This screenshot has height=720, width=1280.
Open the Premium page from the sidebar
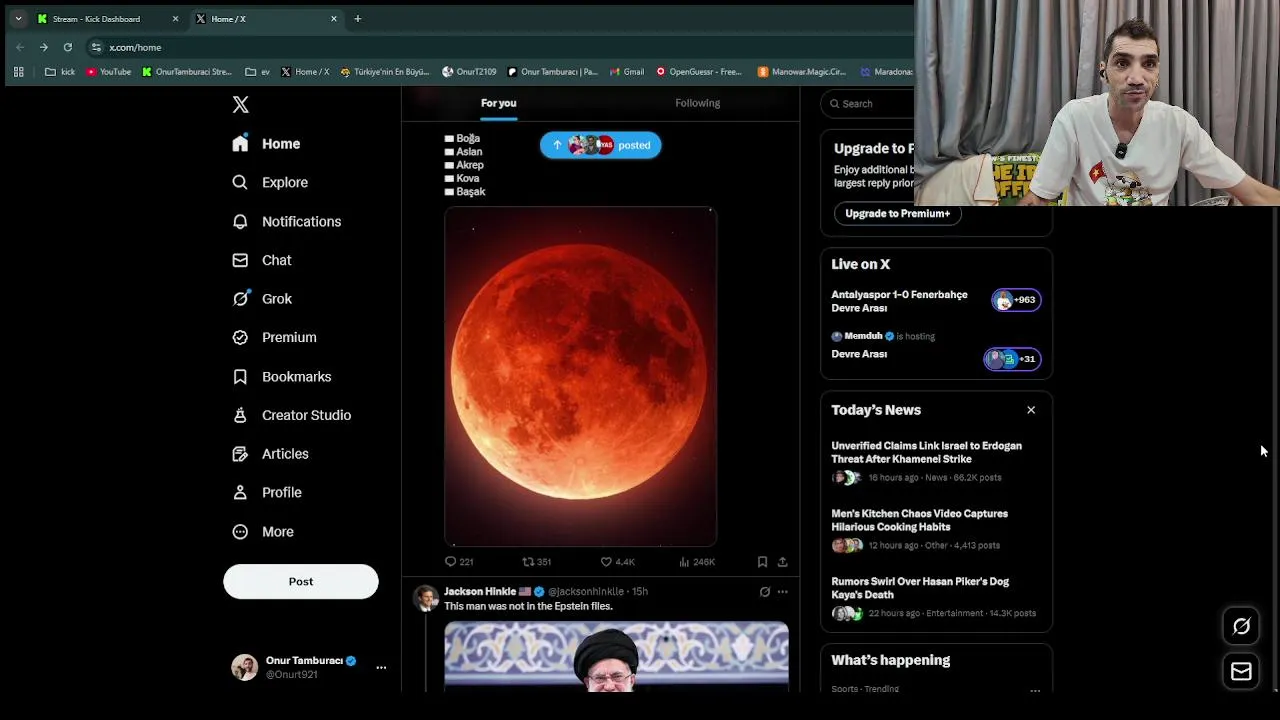click(x=274, y=337)
